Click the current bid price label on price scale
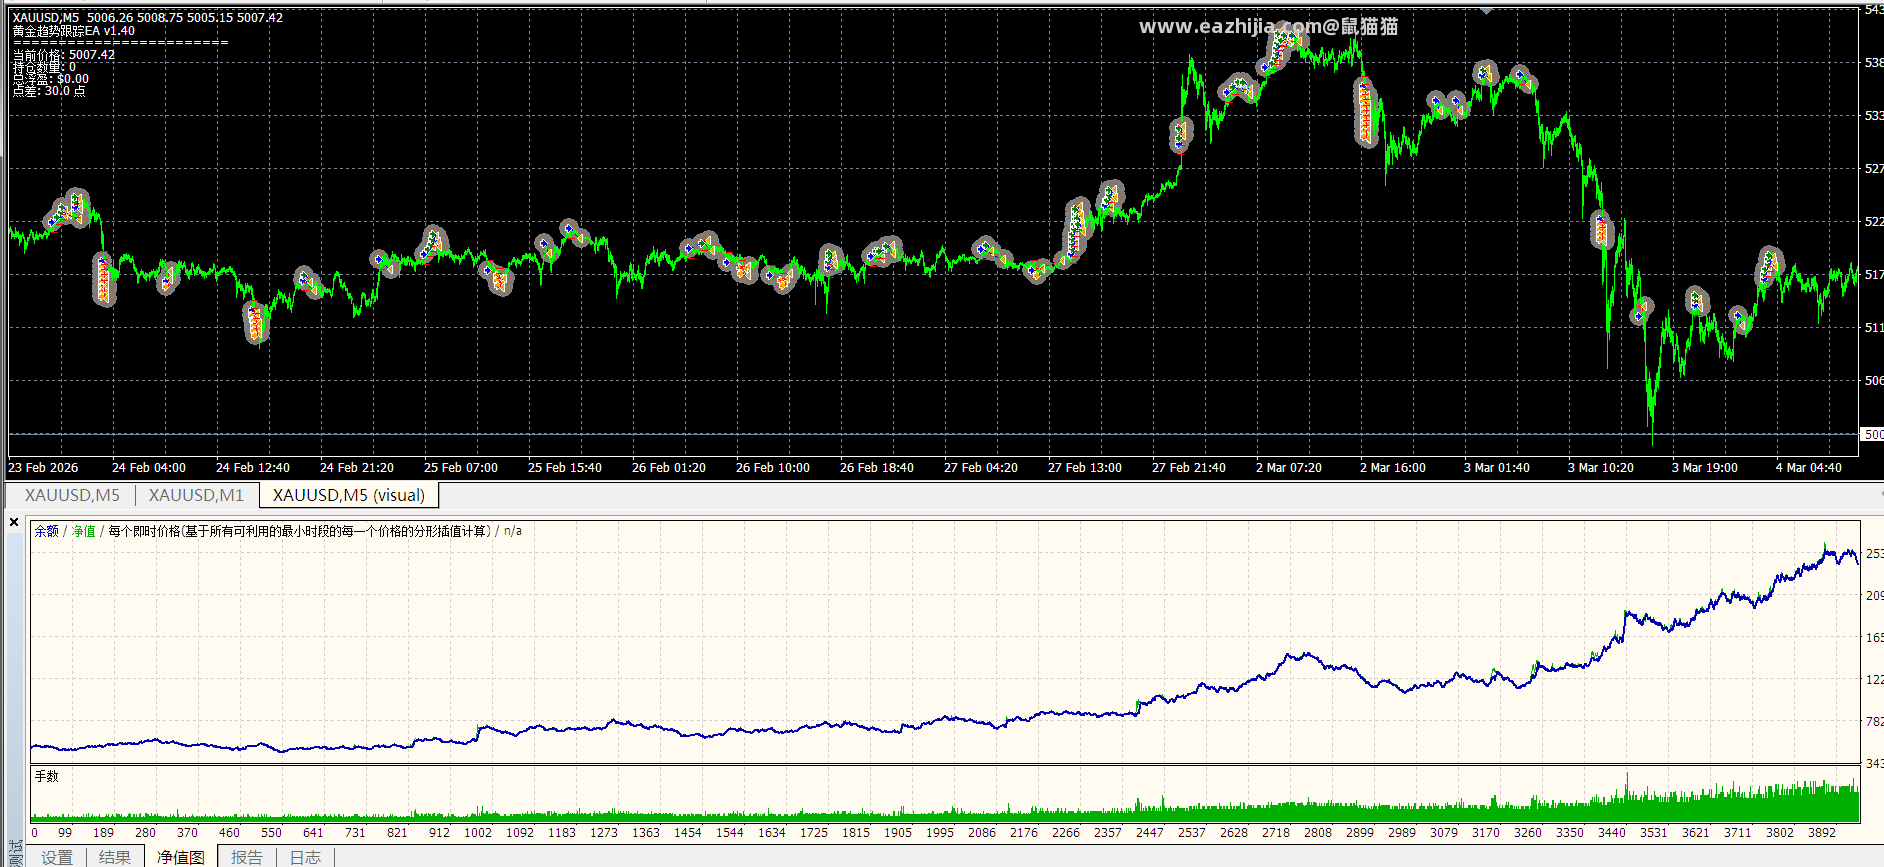 pyautogui.click(x=1872, y=434)
